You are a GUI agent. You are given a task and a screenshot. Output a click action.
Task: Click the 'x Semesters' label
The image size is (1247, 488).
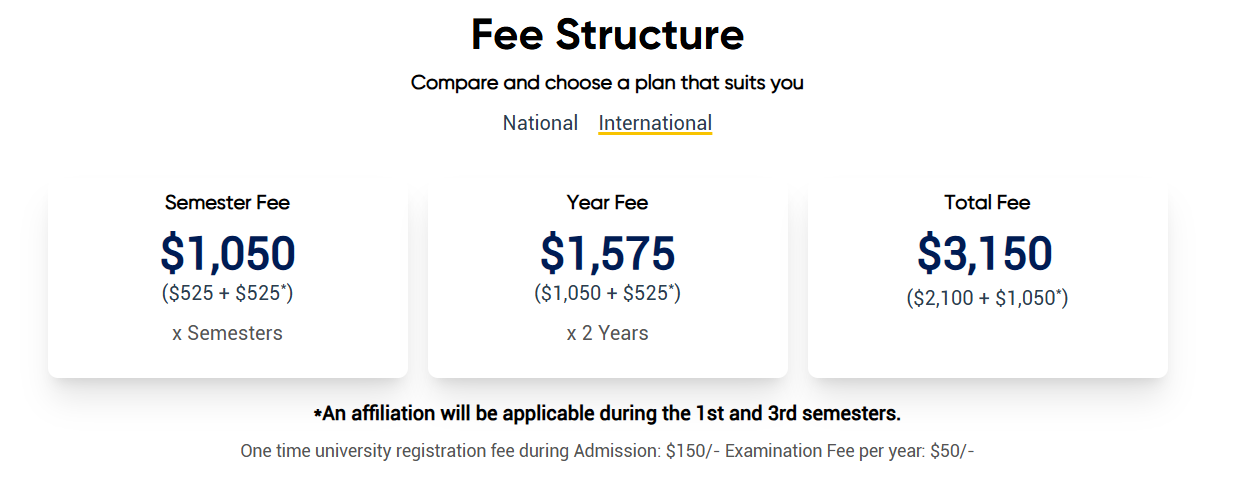point(227,333)
